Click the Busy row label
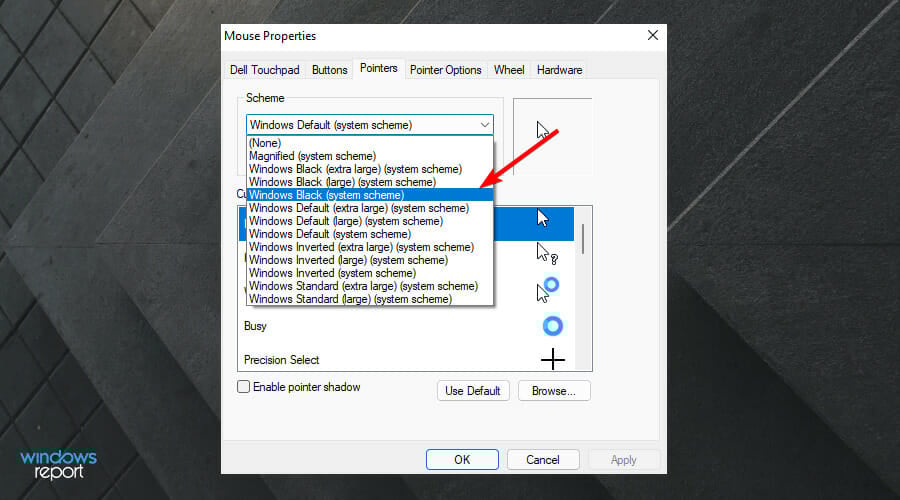The image size is (900, 500). tap(255, 326)
